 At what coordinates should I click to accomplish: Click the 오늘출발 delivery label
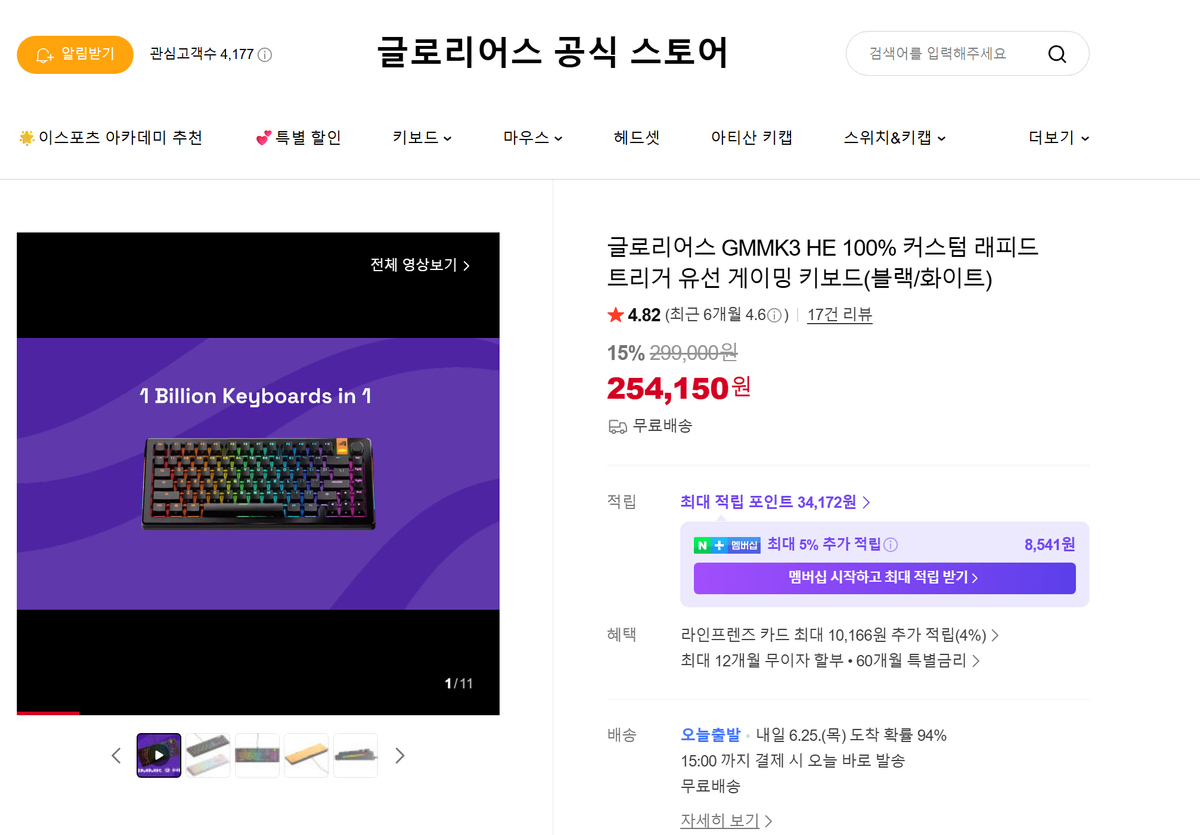(x=711, y=735)
